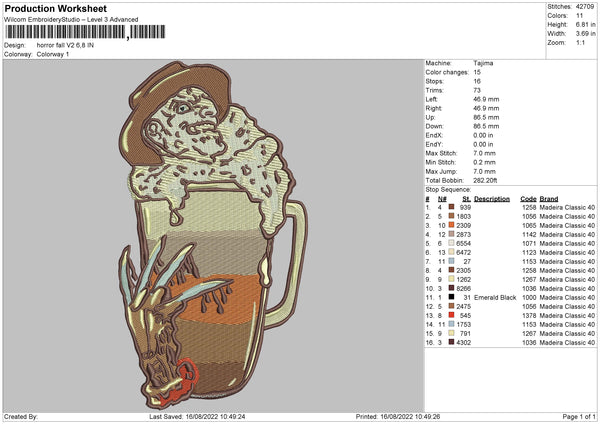
Task: Click the code 1378 in row 13
Action: (529, 315)
